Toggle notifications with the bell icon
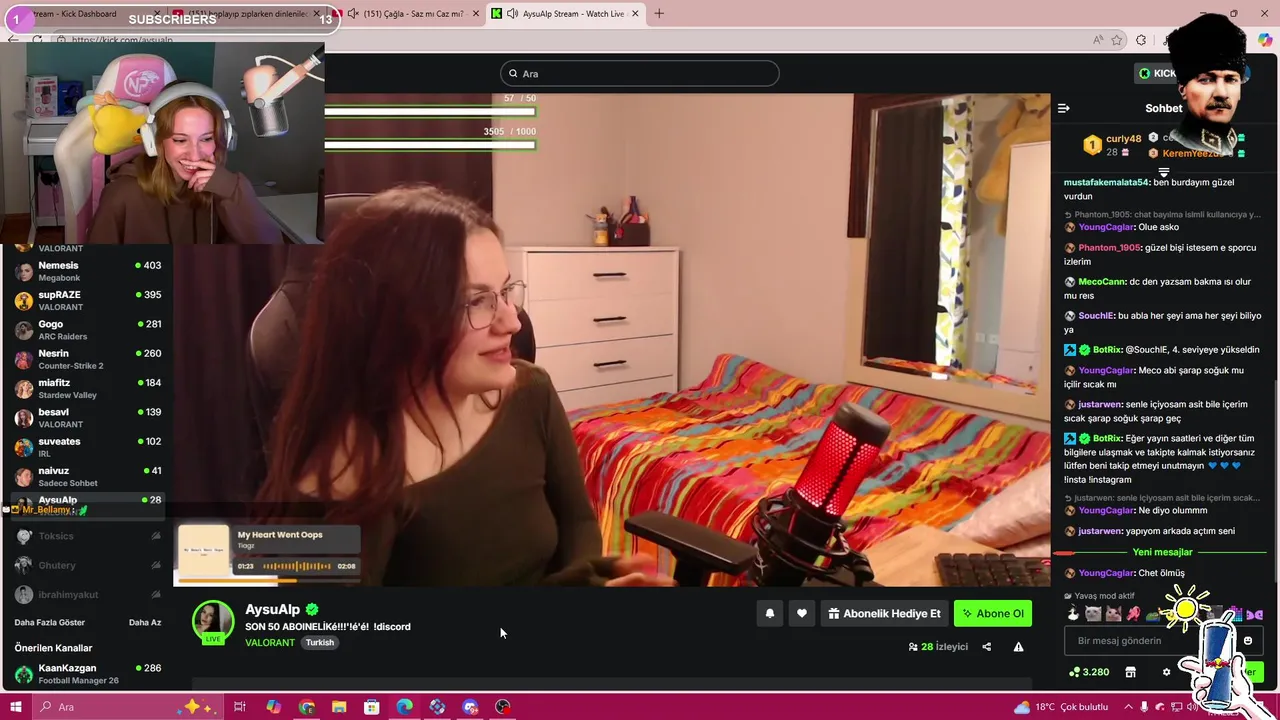 coord(770,614)
